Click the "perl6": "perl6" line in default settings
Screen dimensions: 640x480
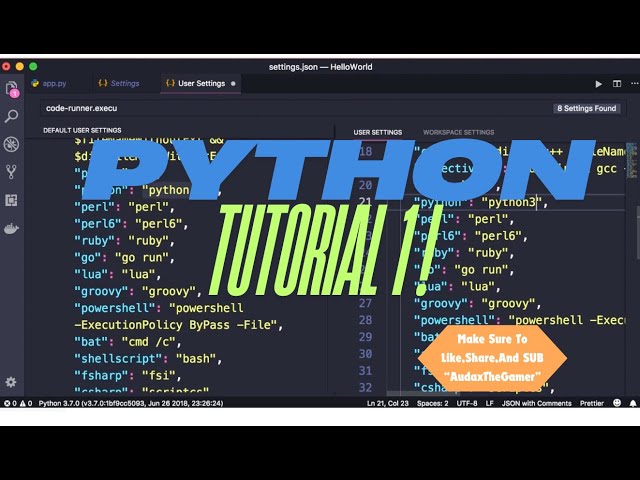131,224
